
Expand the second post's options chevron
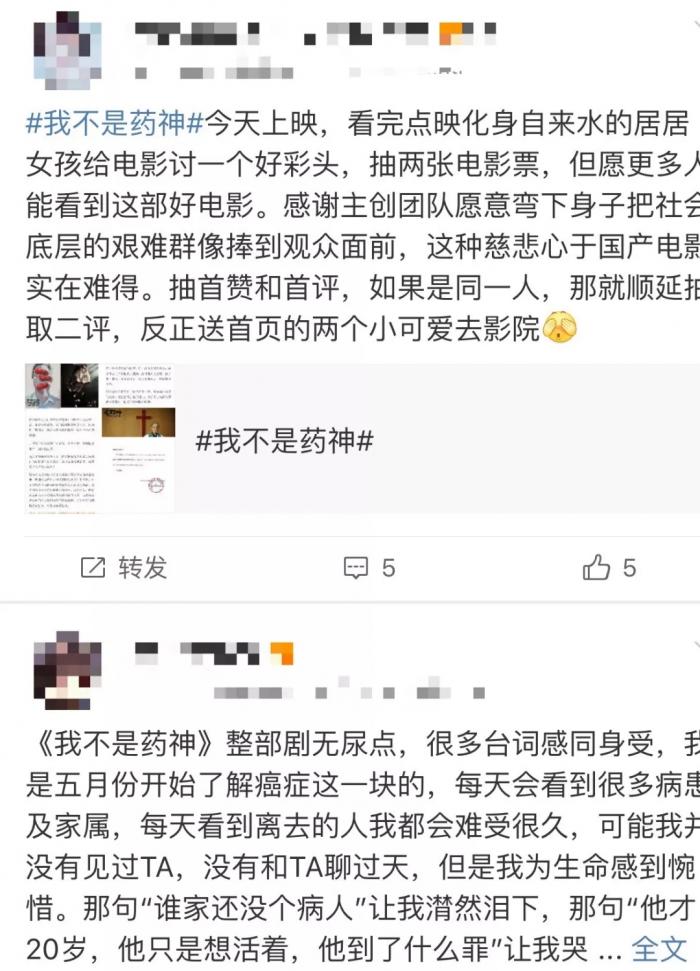click(694, 646)
